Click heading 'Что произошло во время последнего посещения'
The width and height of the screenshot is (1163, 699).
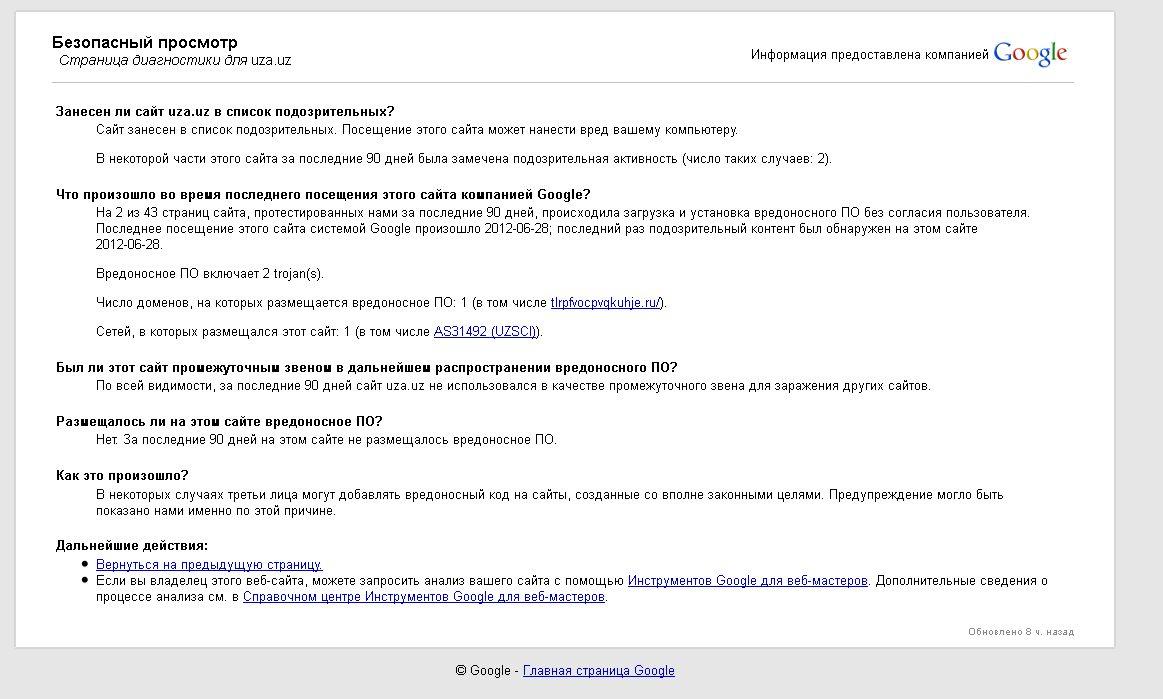pyautogui.click(x=323, y=194)
